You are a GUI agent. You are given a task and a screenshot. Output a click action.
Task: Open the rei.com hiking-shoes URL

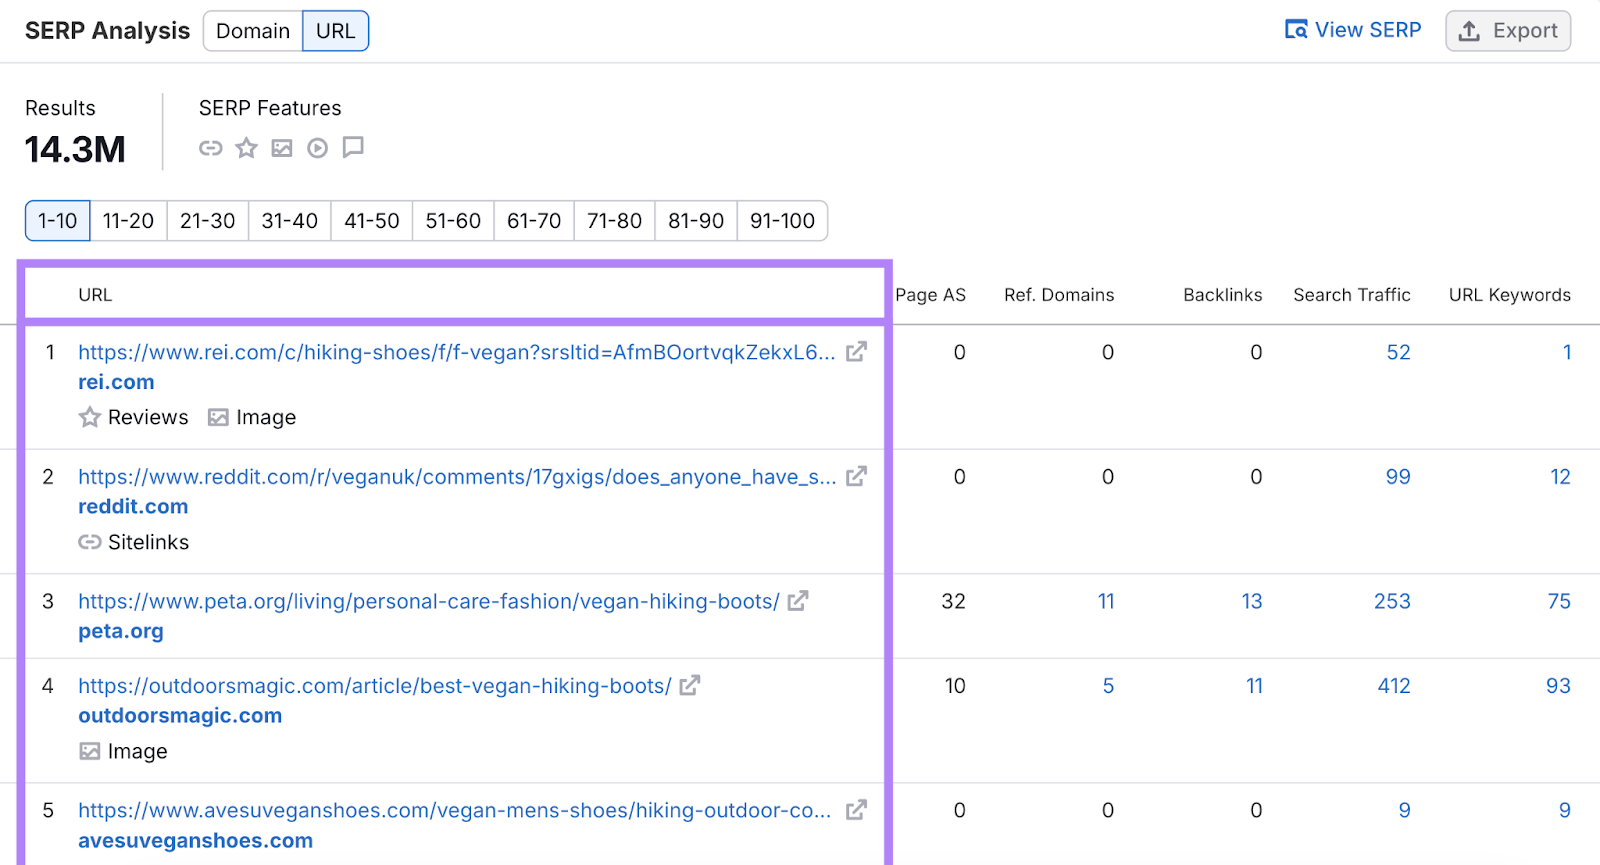457,352
